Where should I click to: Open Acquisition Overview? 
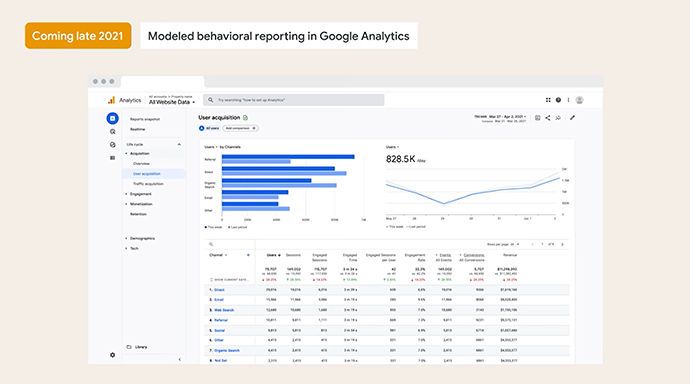point(141,164)
